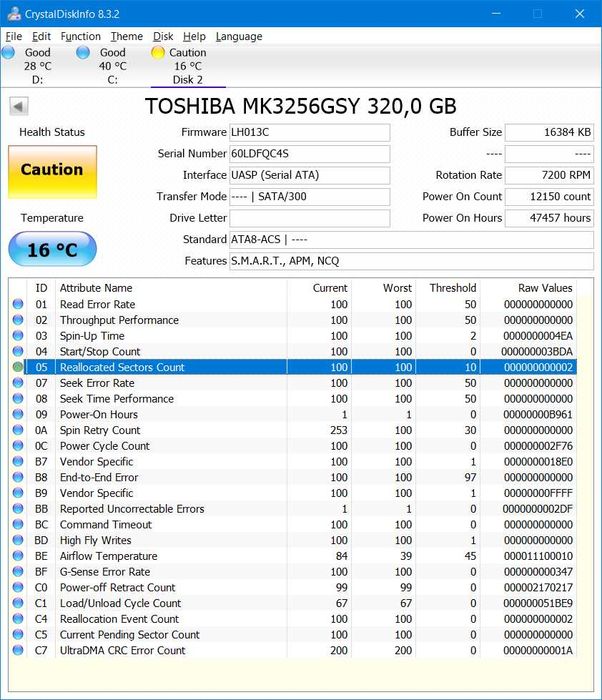This screenshot has height=700, width=602.
Task: Click the Rotation Rate value 7200 RPM
Action: click(x=549, y=175)
